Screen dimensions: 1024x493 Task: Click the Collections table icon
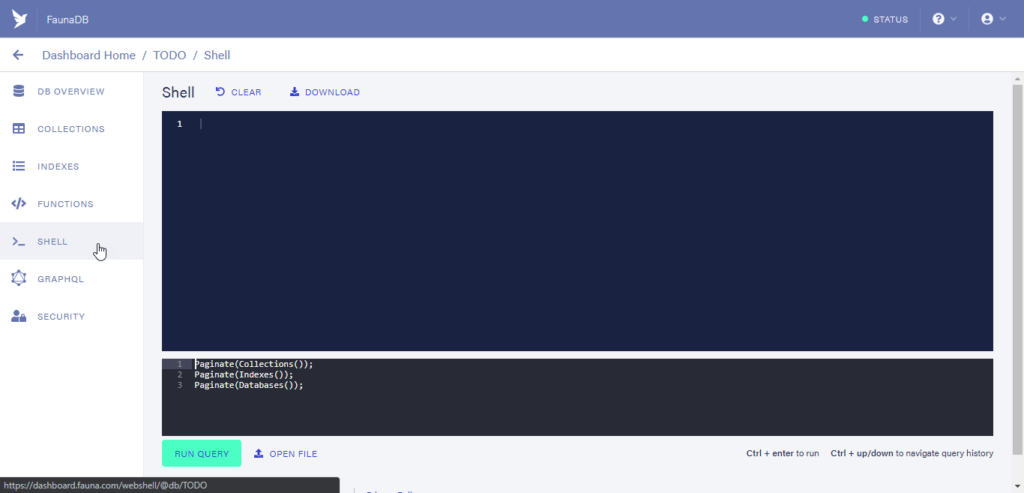coord(19,129)
